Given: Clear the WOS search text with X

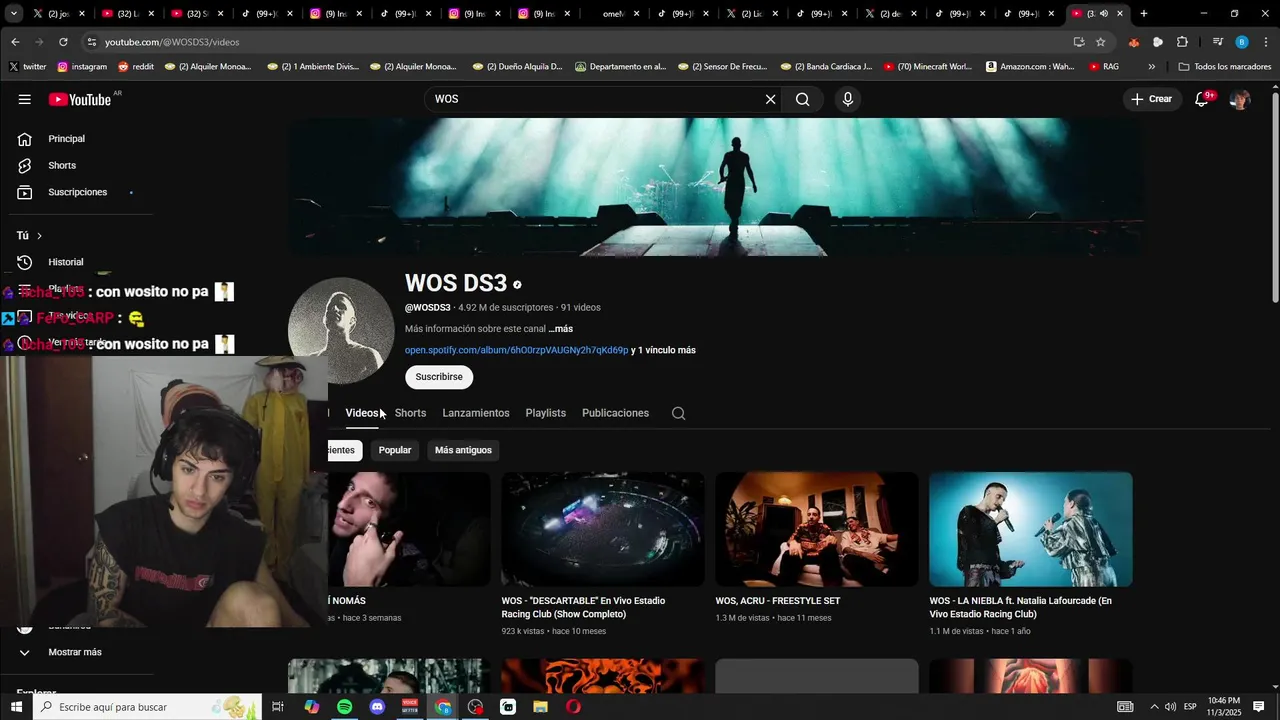Looking at the screenshot, I should (x=770, y=99).
